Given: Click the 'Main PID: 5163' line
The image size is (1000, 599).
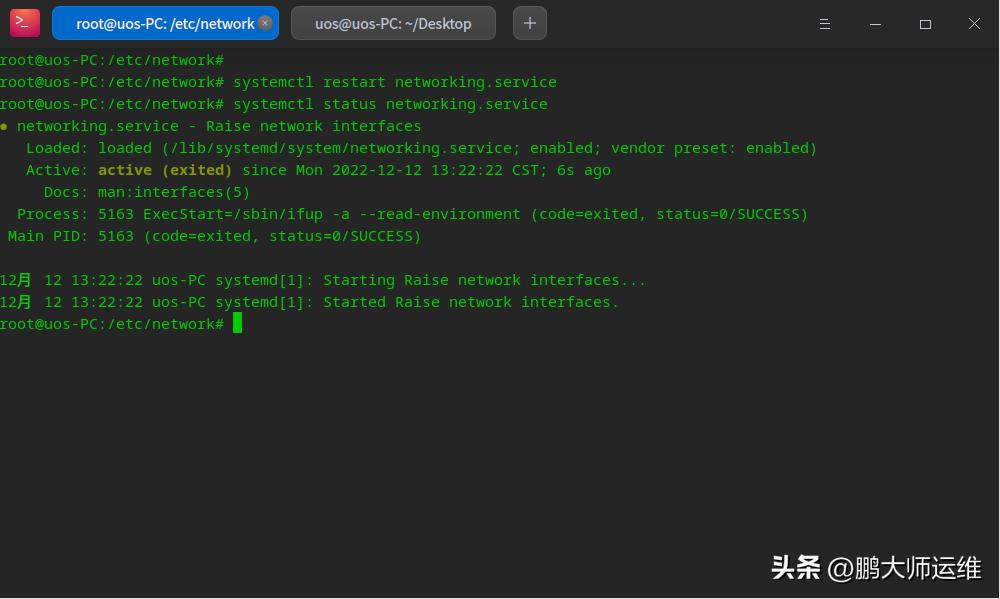Looking at the screenshot, I should pos(214,236).
